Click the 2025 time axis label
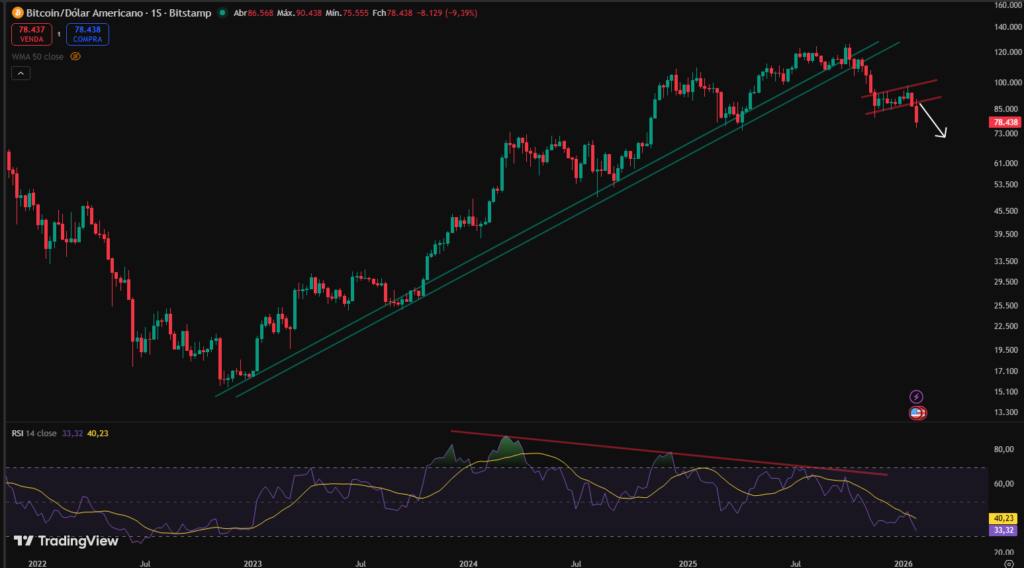This screenshot has width=1024, height=568. coord(688,563)
